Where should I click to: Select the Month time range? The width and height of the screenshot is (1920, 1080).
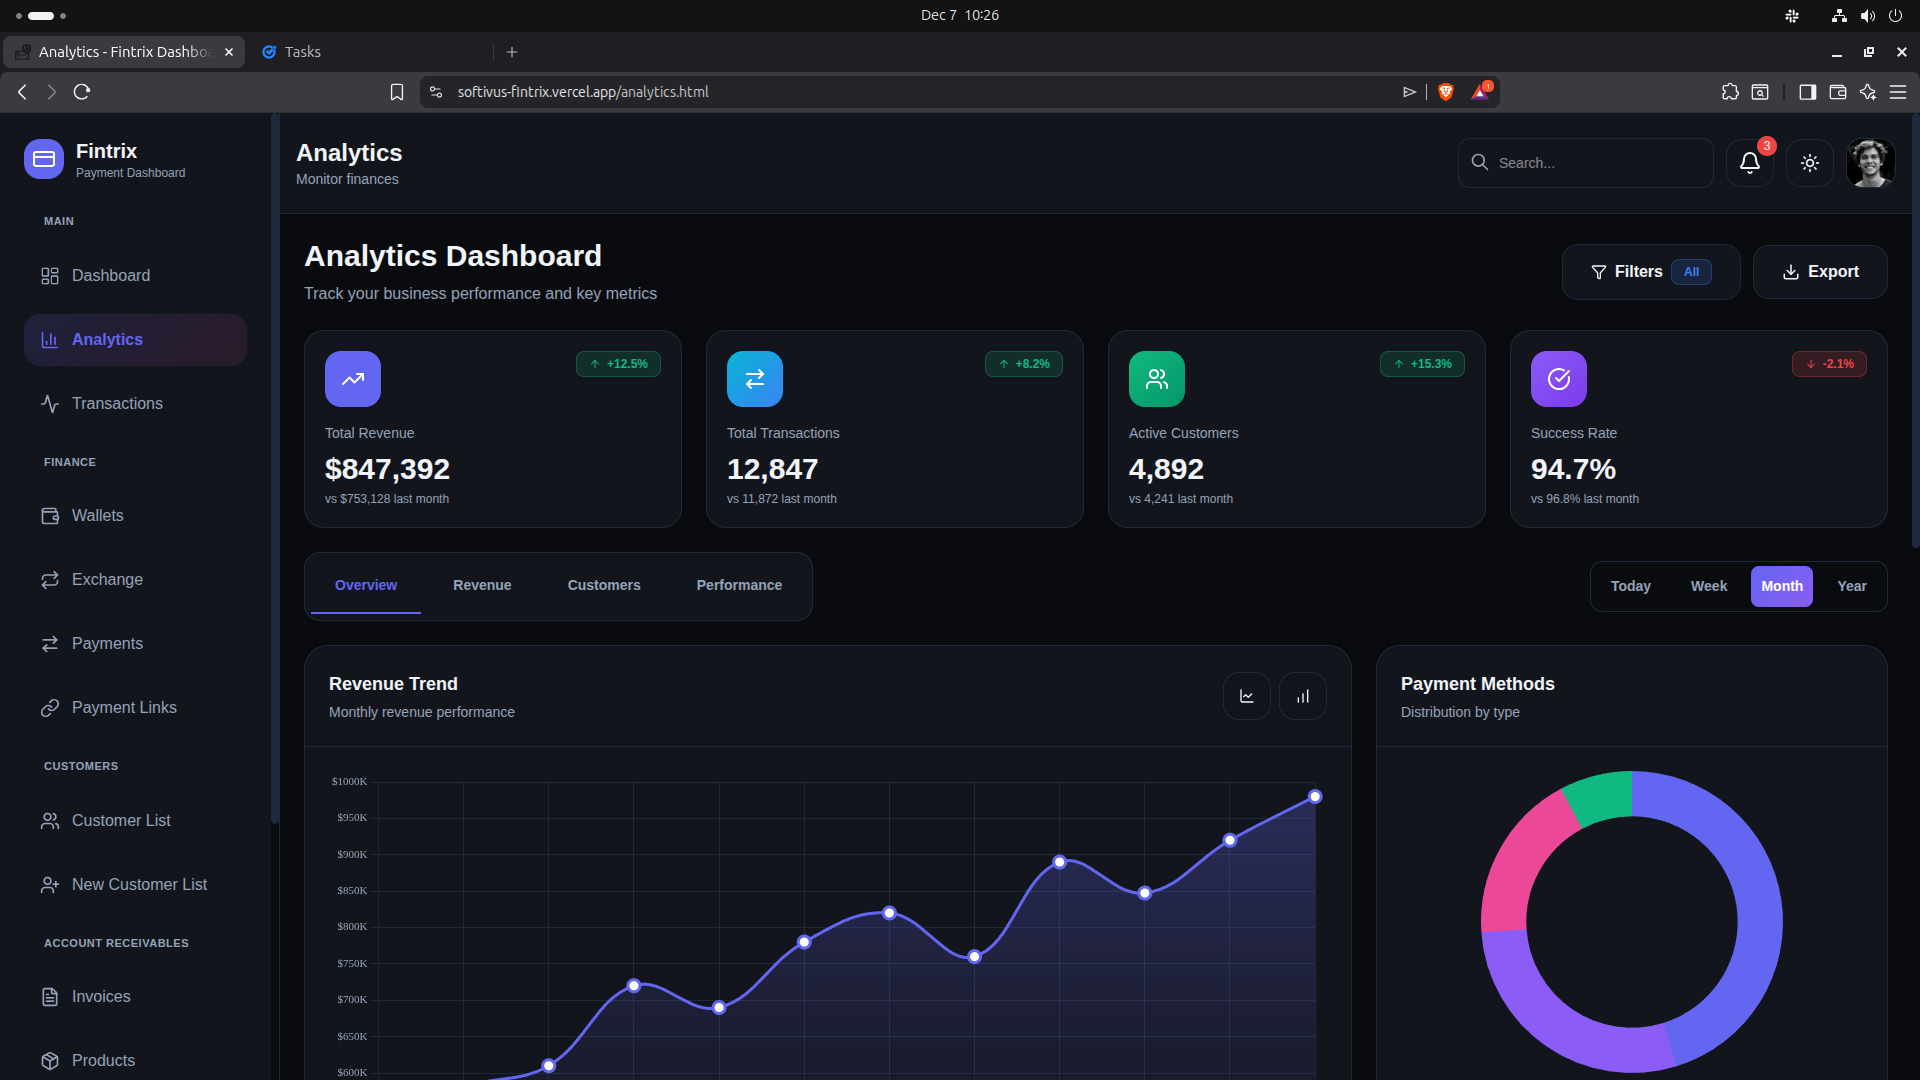click(1782, 586)
